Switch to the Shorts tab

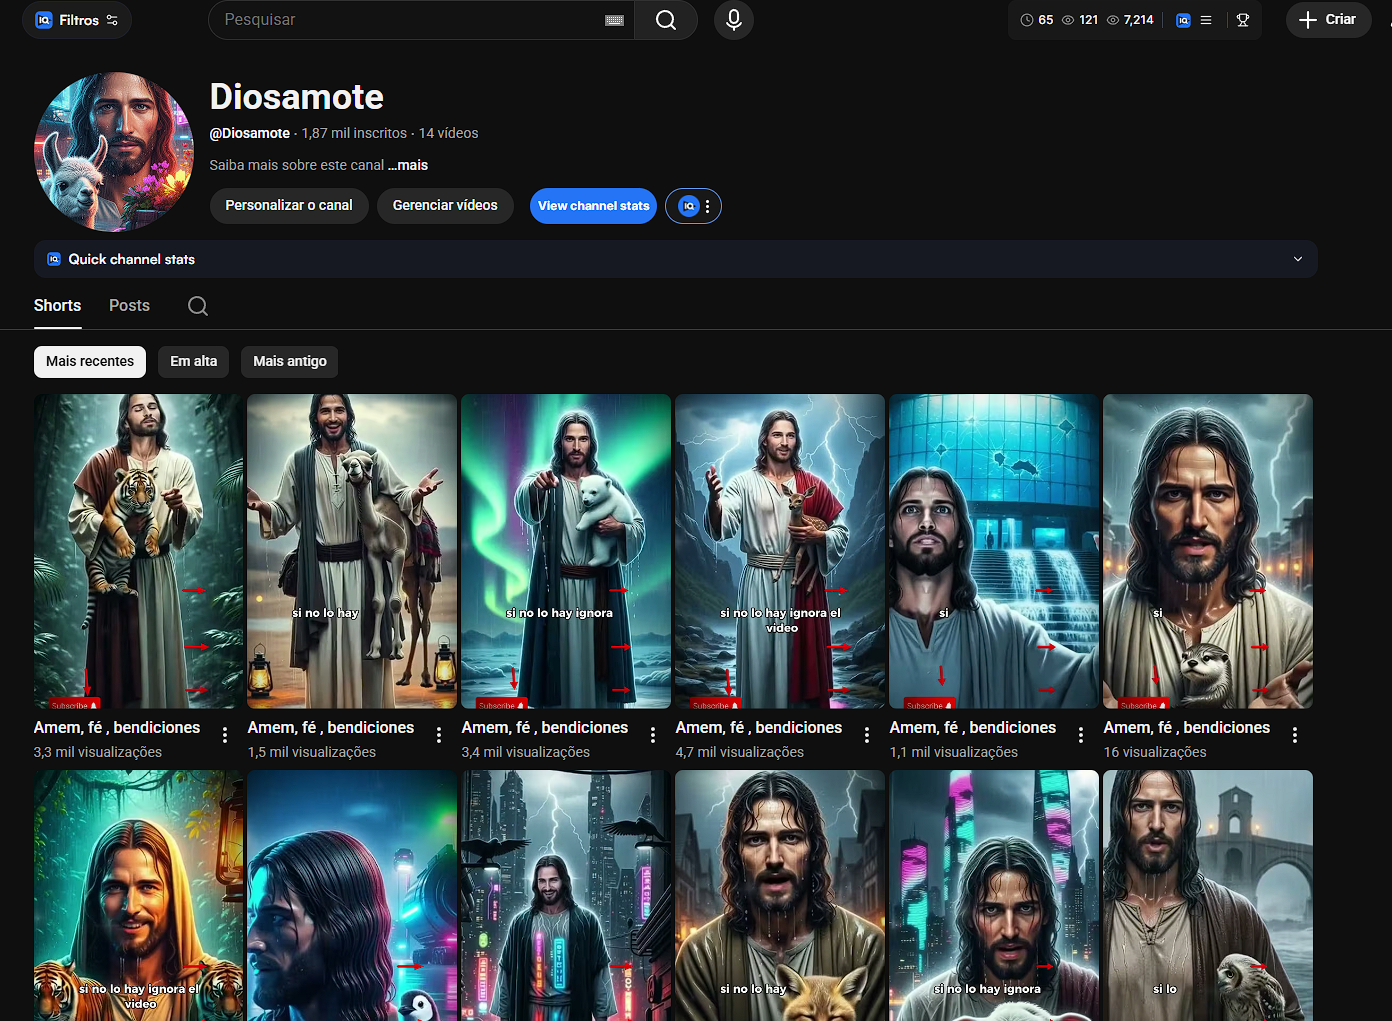58,306
